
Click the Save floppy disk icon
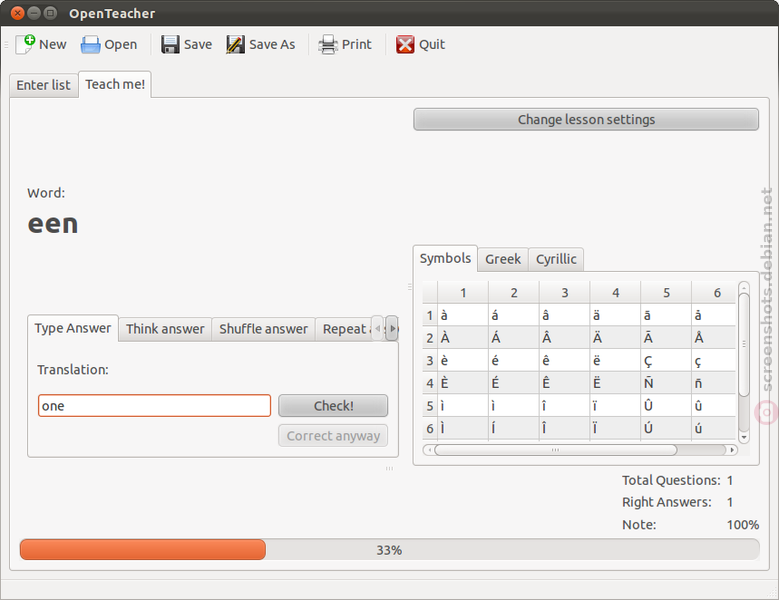[170, 44]
